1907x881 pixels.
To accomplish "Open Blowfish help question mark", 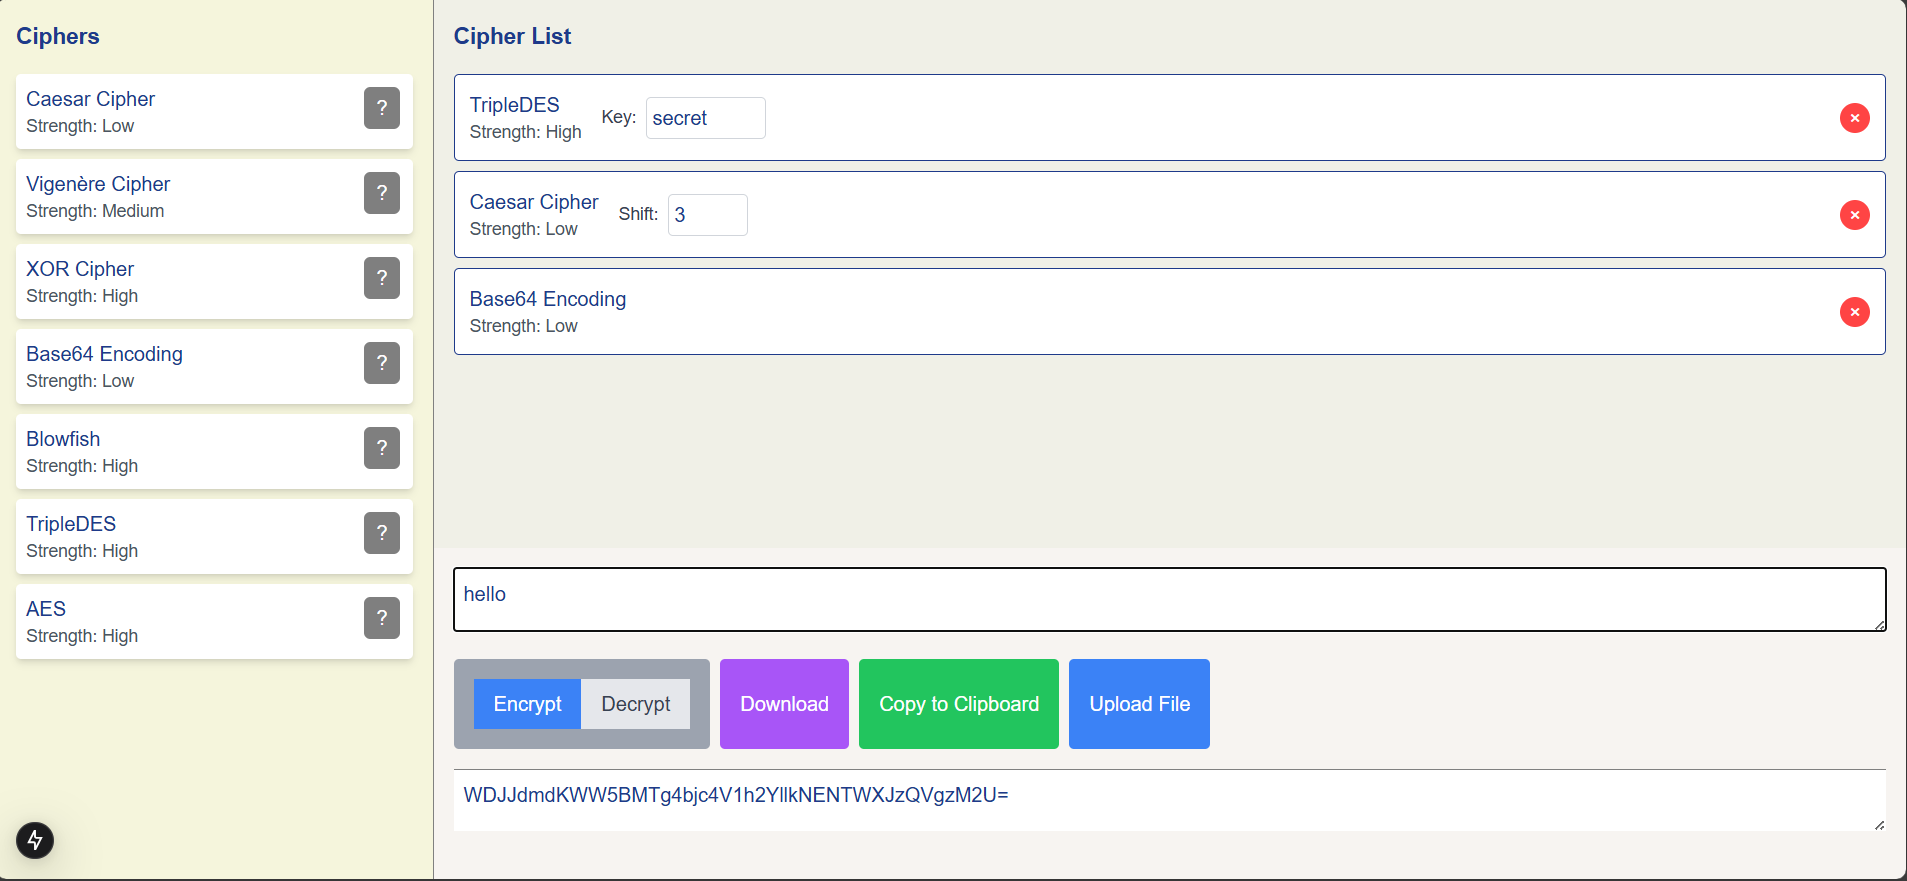I will point(382,448).
